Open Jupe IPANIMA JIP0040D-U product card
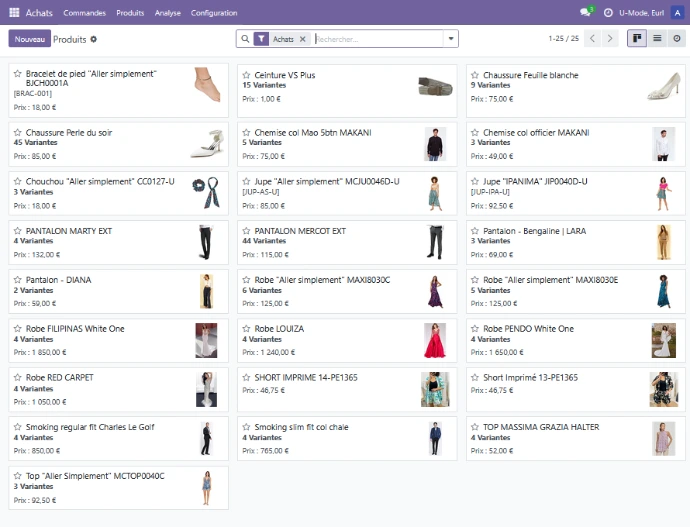This screenshot has height=527, width=690. (x=576, y=194)
